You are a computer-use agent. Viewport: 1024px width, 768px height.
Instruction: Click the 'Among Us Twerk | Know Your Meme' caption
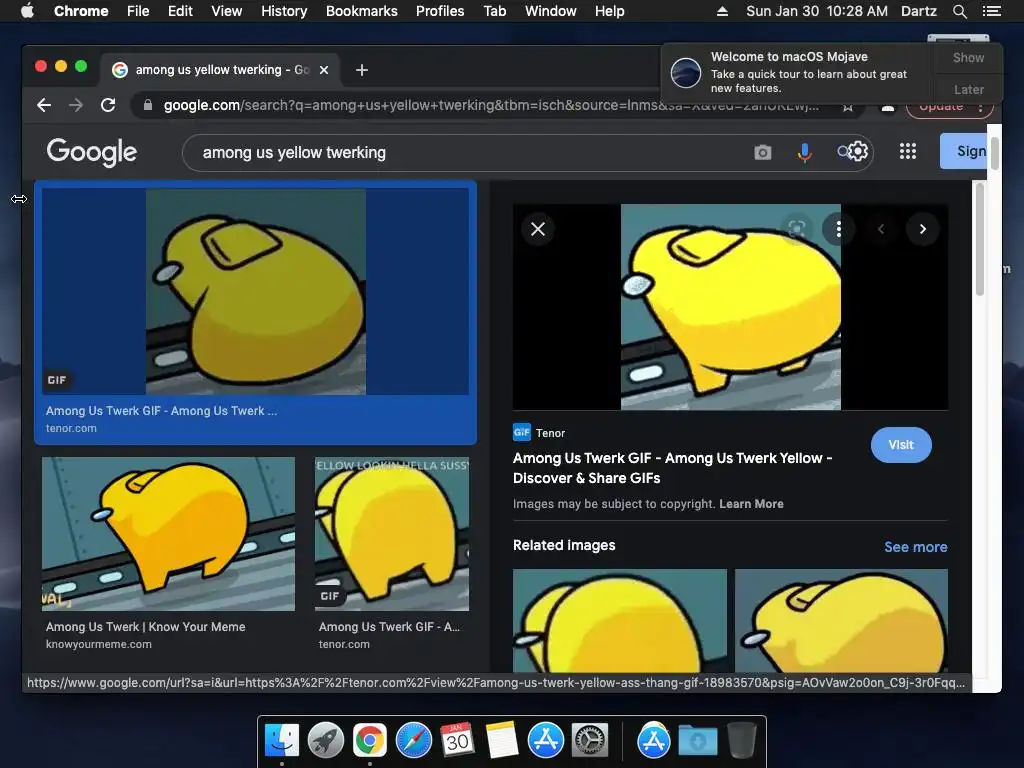point(146,627)
